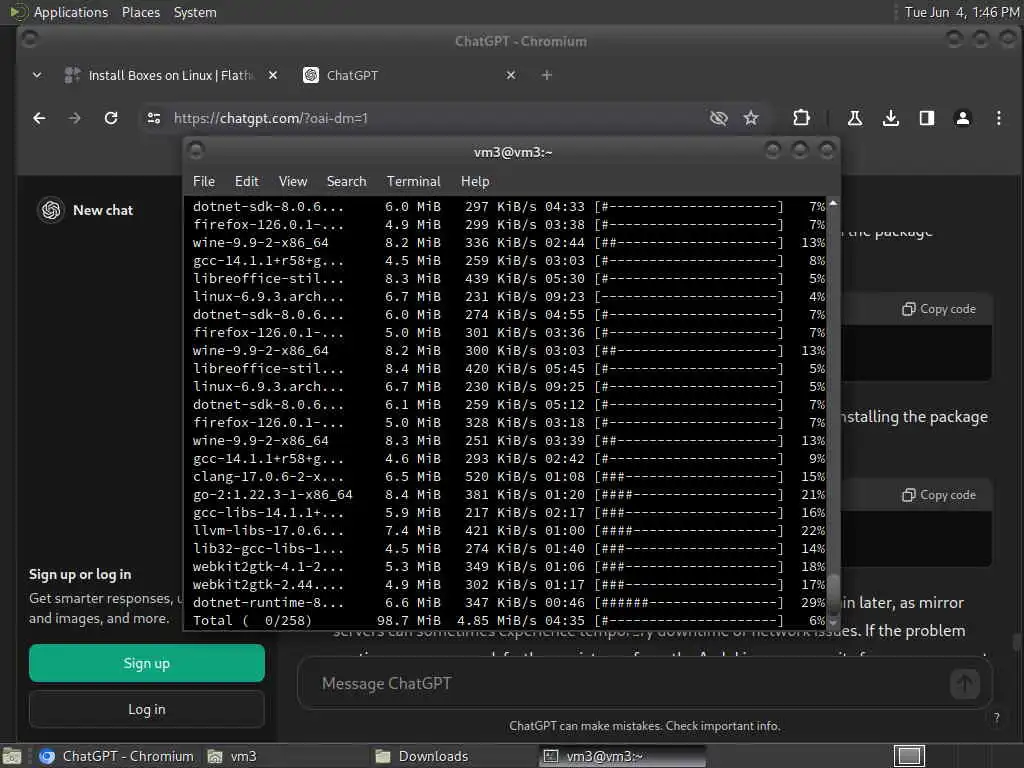This screenshot has width=1024, height=768.
Task: Open the System menu
Action: [x=195, y=12]
